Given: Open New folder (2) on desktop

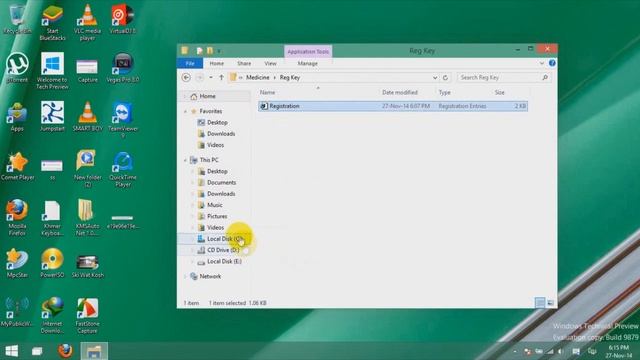Looking at the screenshot, I should point(87,169).
